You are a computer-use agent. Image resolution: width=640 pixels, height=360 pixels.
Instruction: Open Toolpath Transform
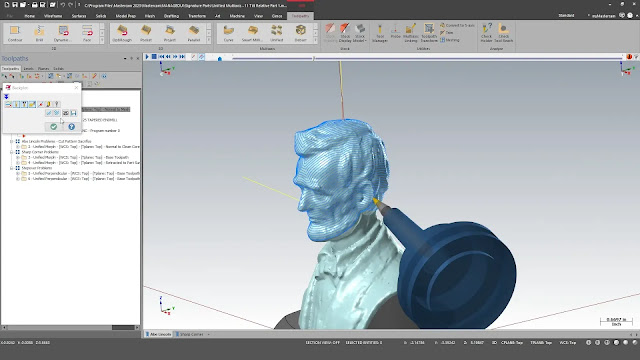coord(429,33)
